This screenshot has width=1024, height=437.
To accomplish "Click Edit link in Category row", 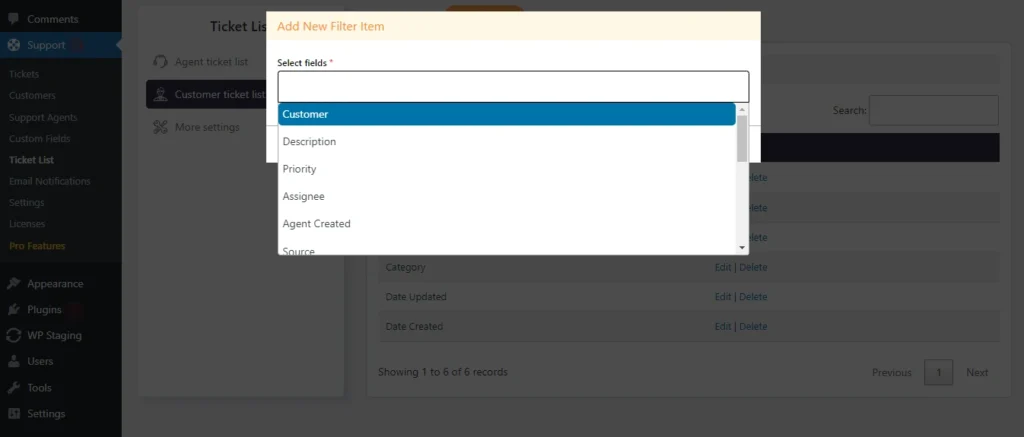I will pyautogui.click(x=723, y=267).
